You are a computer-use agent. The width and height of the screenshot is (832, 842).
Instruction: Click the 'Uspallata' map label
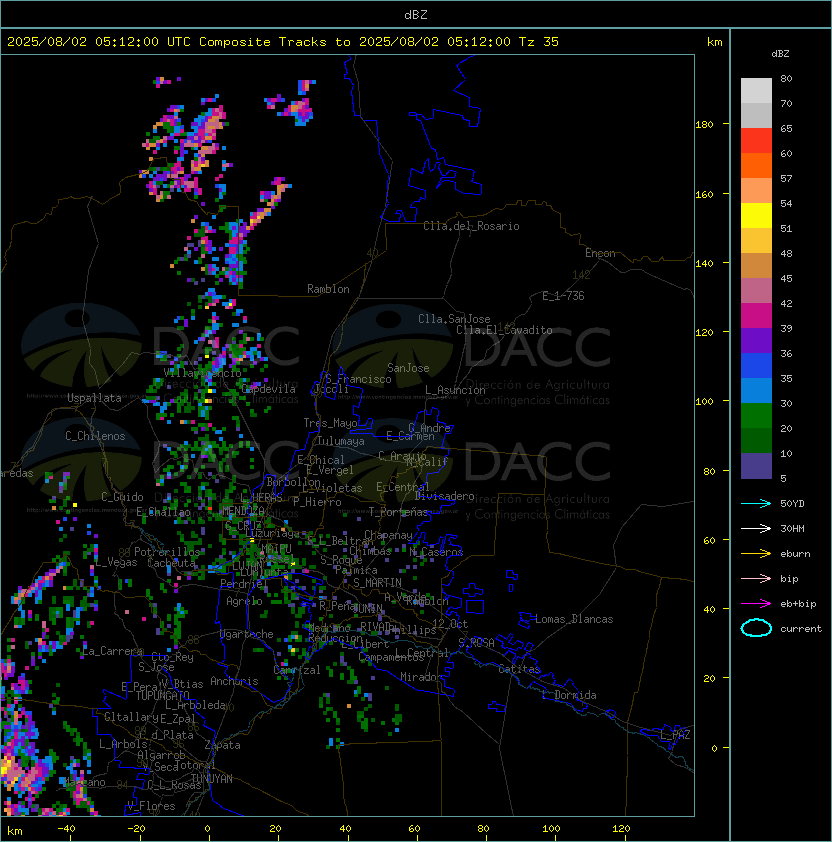click(x=94, y=398)
